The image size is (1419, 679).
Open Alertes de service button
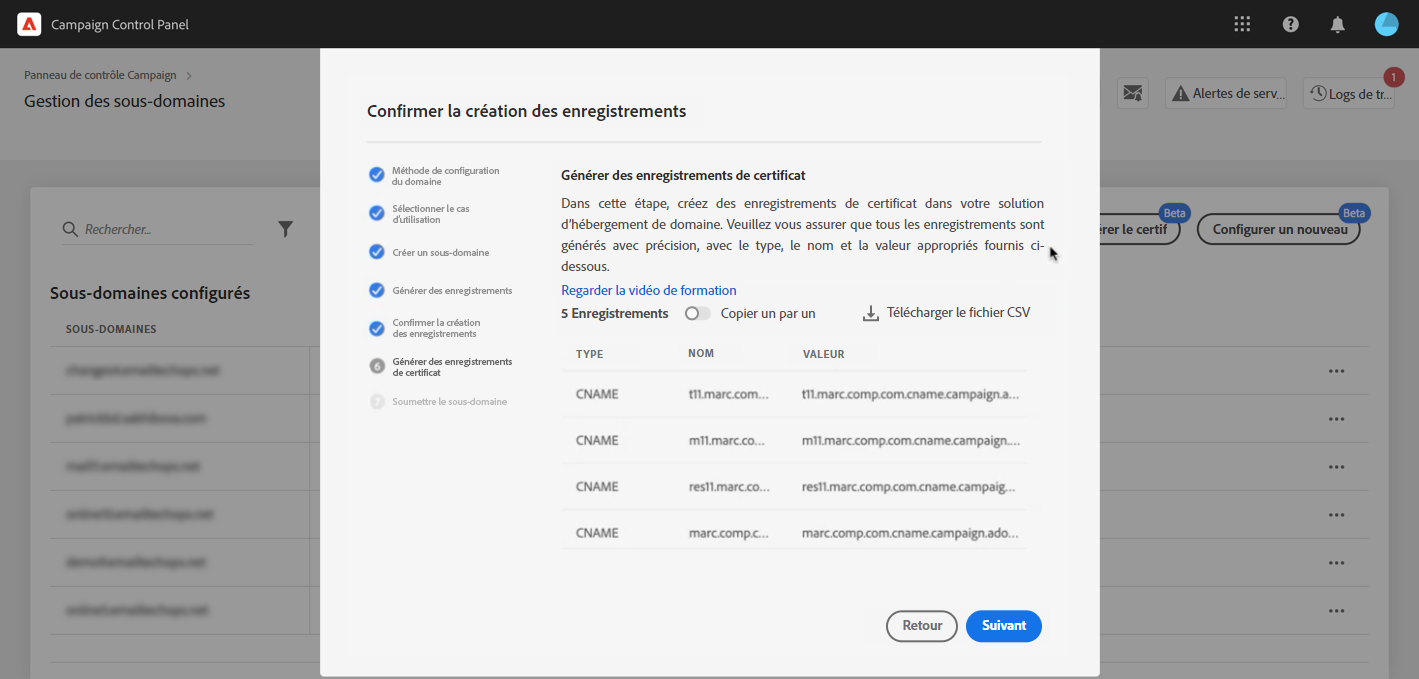(x=1226, y=93)
